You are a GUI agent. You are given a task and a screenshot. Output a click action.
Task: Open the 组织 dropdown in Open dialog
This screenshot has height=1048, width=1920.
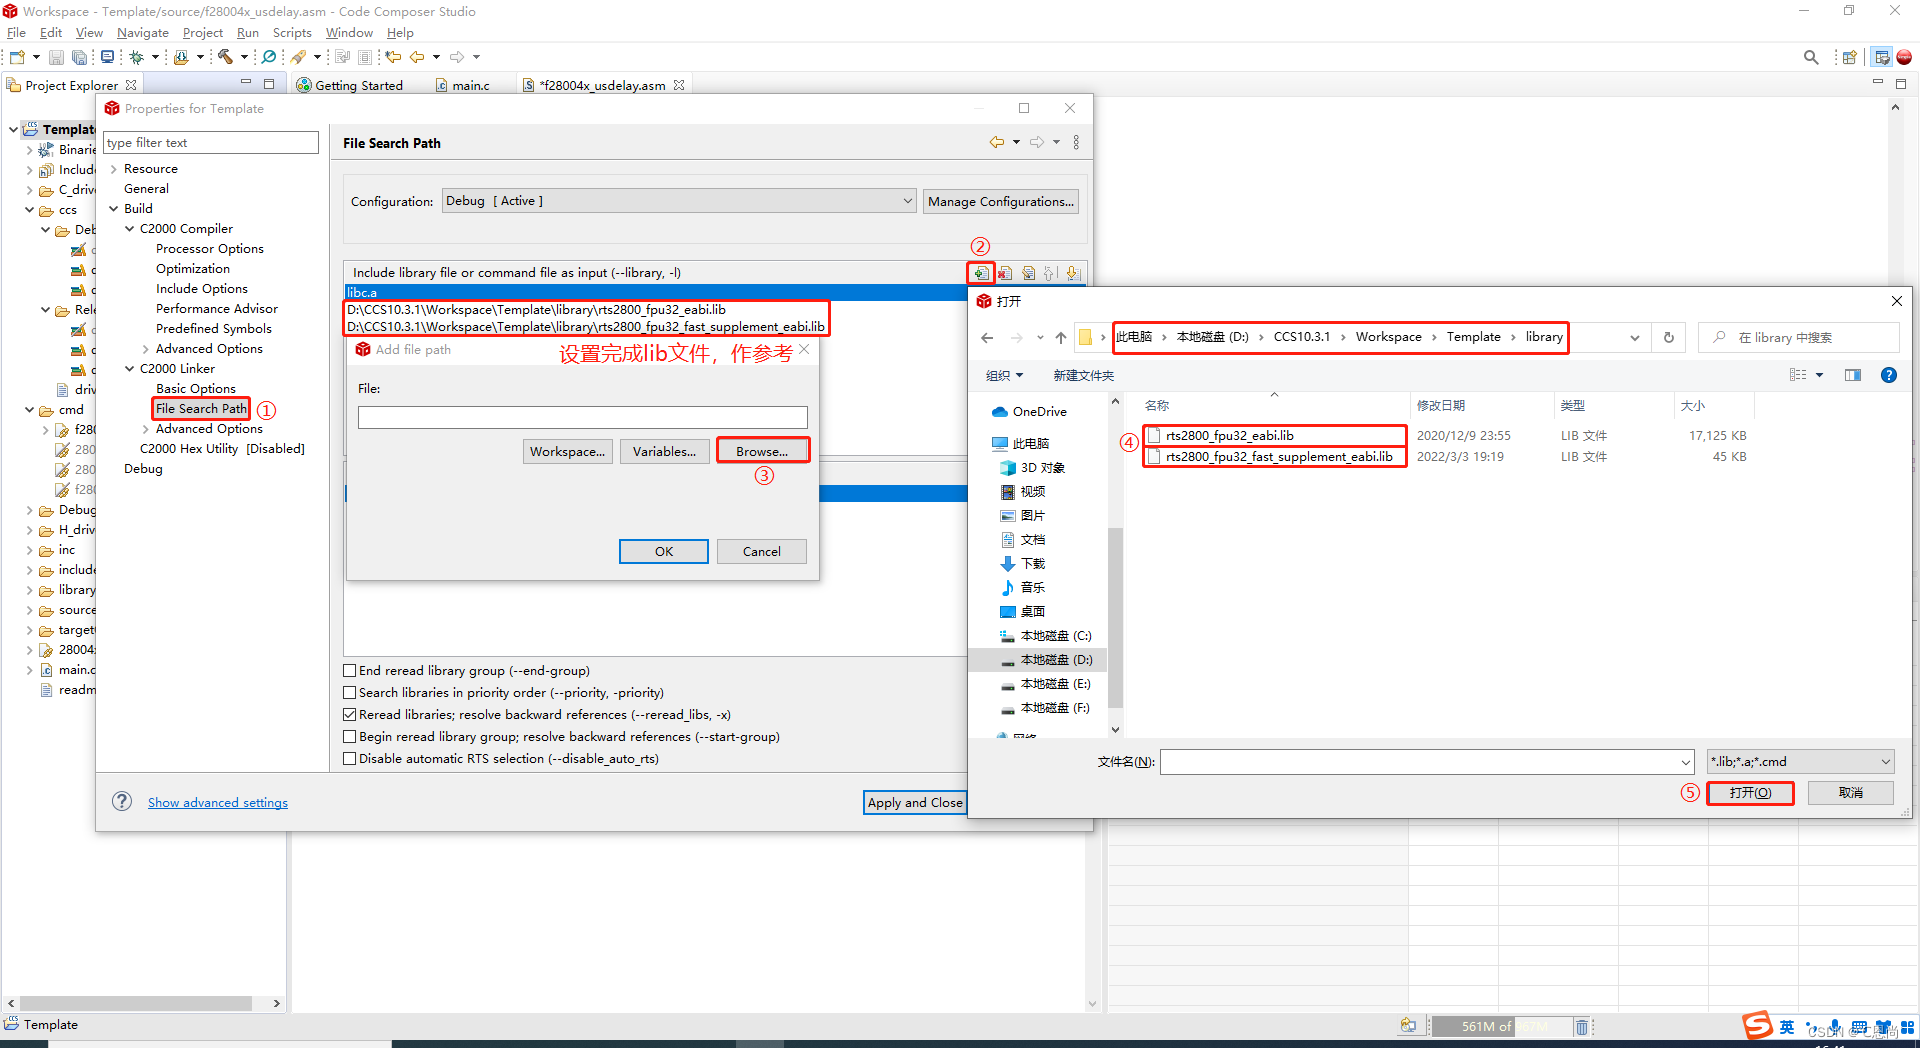pyautogui.click(x=1004, y=375)
